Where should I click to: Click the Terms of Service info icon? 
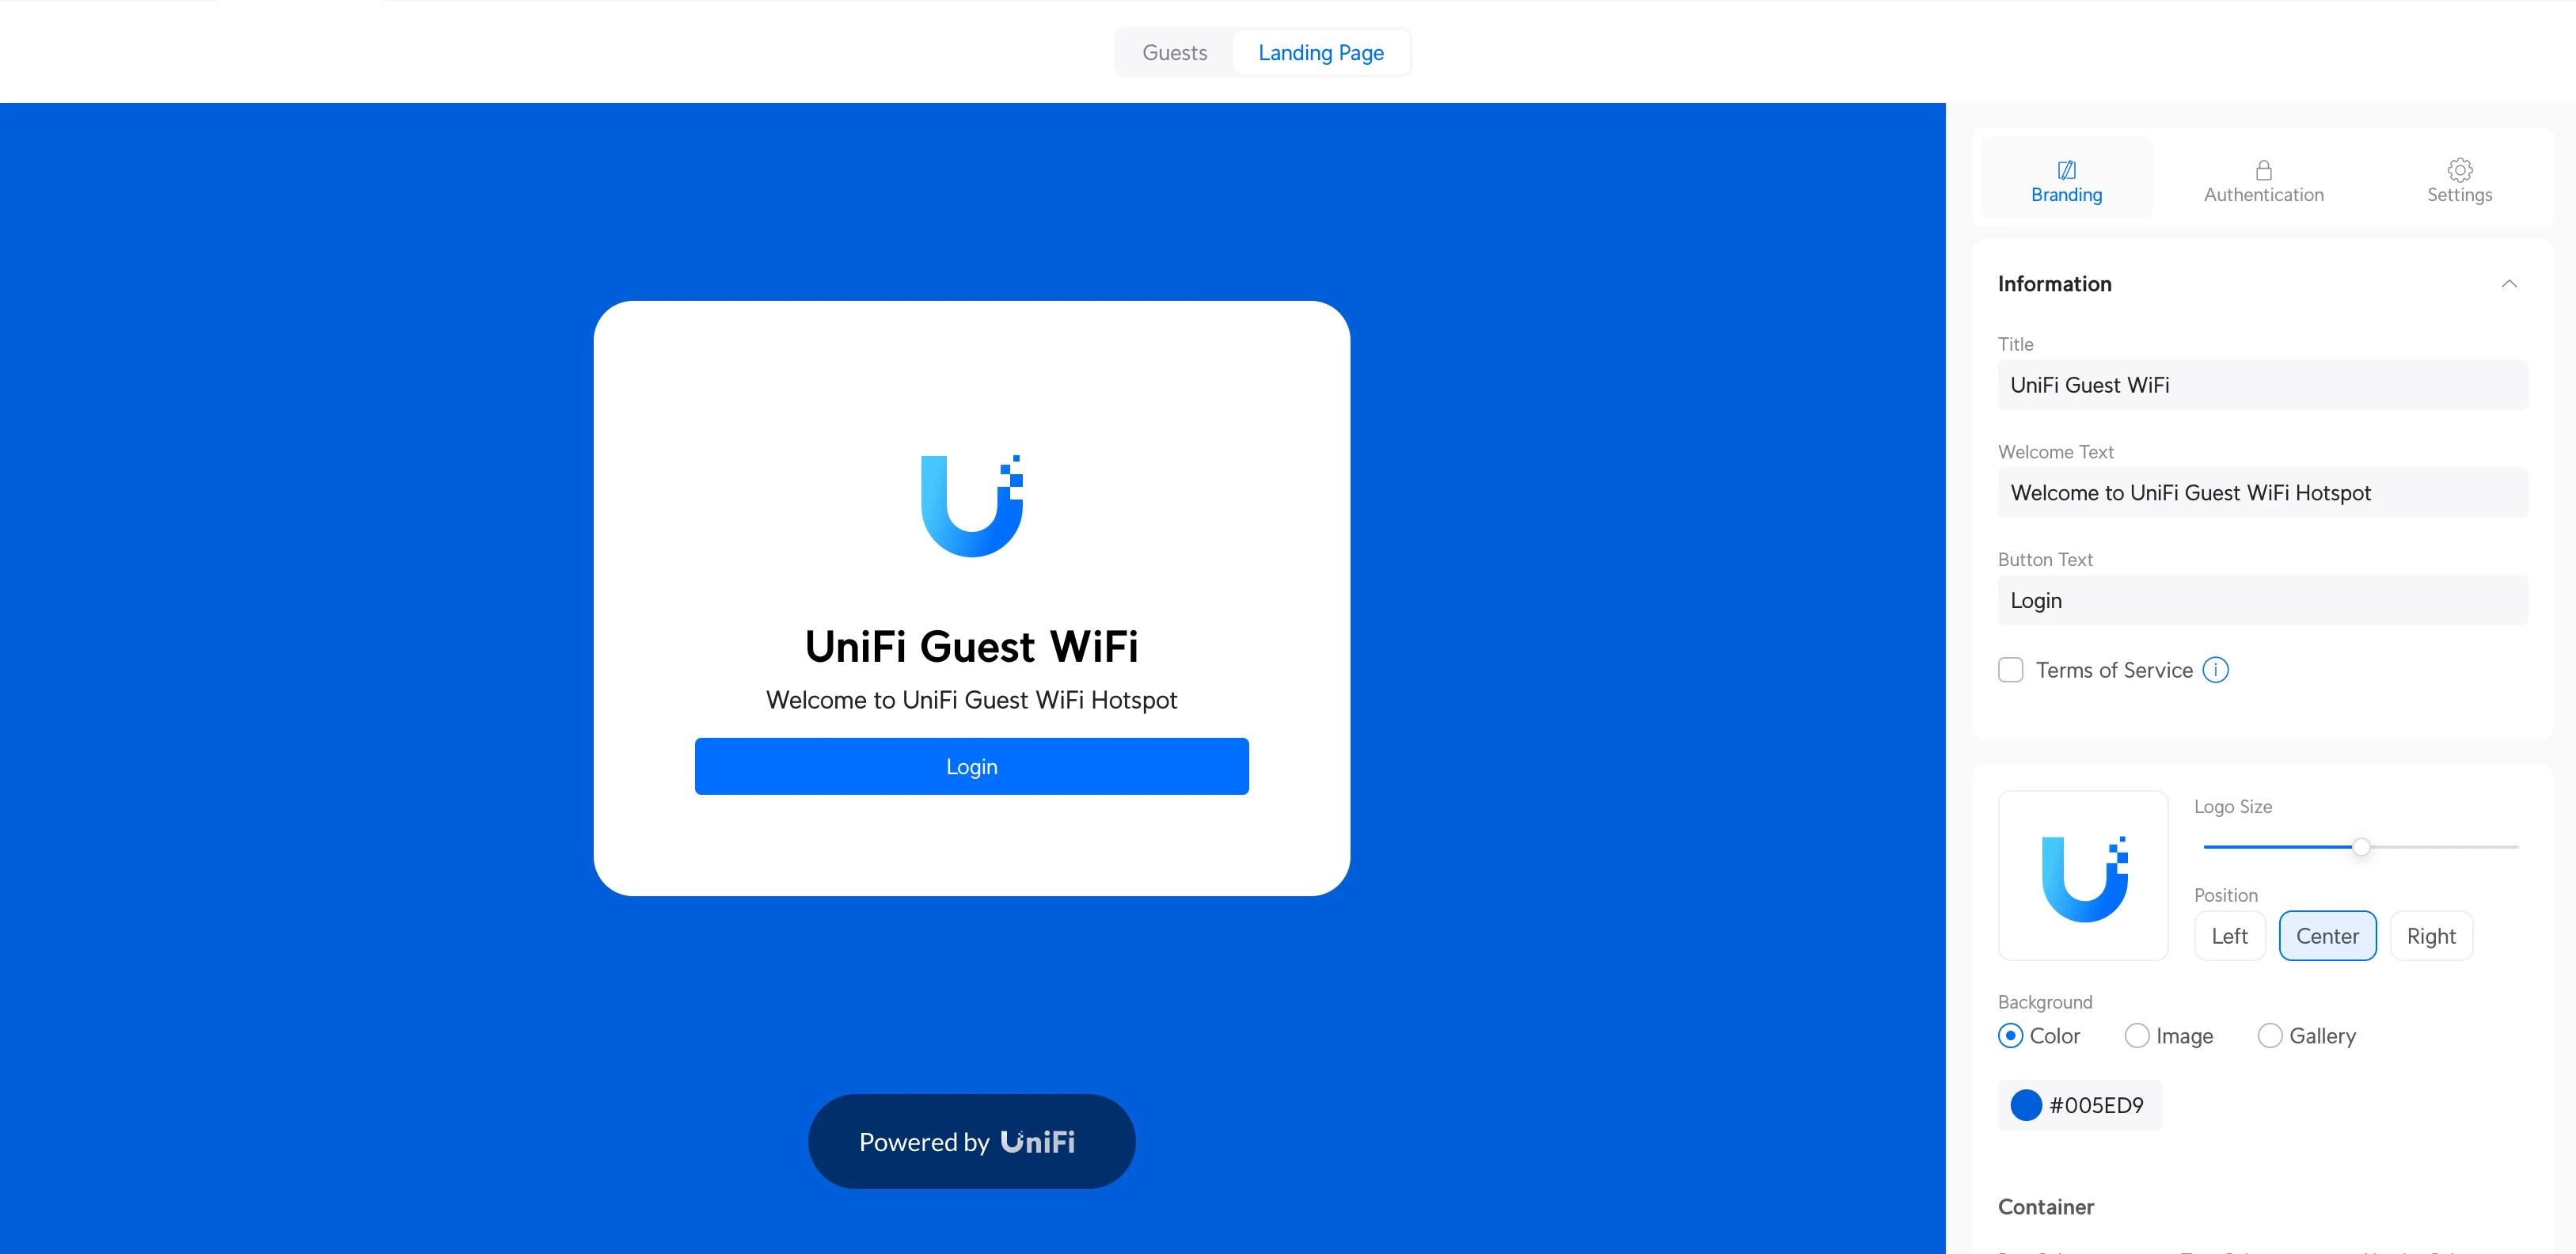point(2217,669)
